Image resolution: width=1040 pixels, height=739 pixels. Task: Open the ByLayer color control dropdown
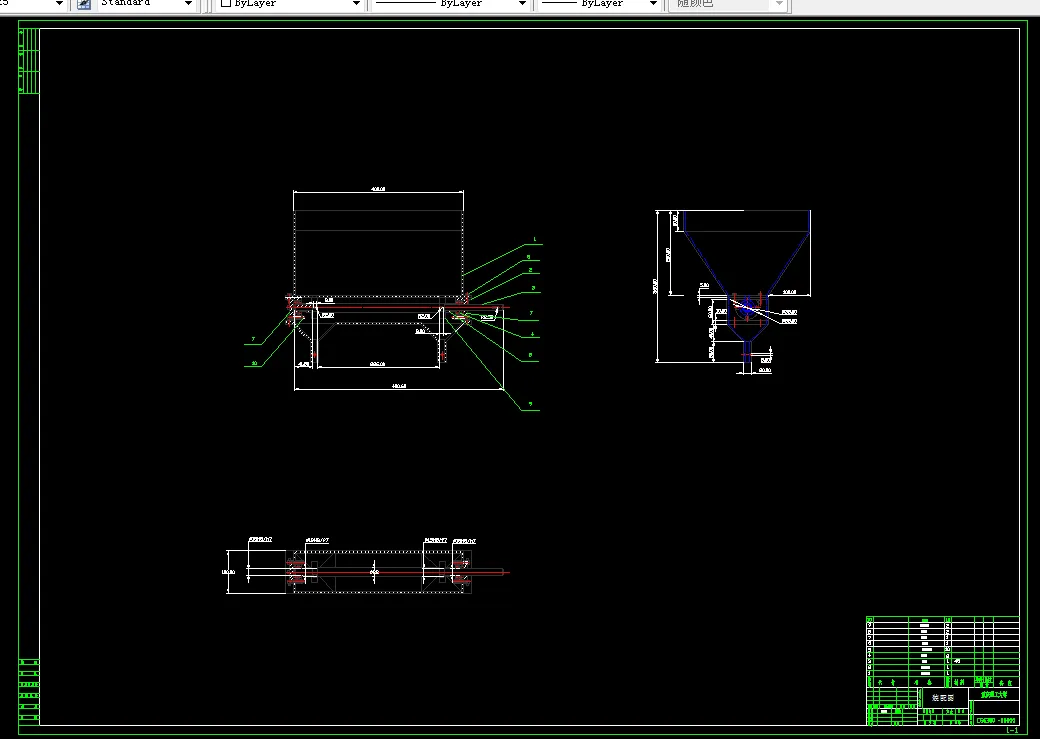tap(356, 4)
